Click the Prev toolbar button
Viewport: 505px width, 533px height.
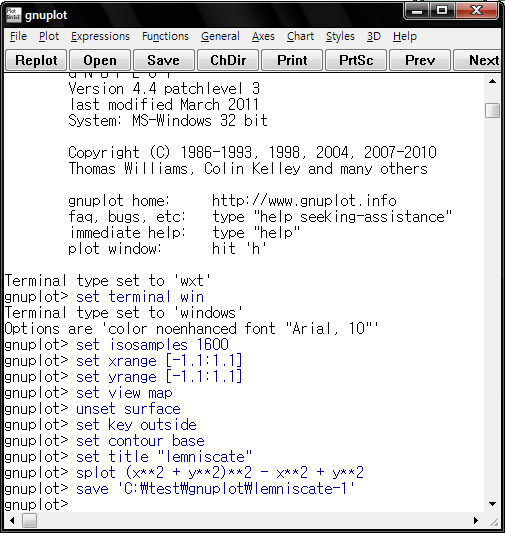coord(420,60)
